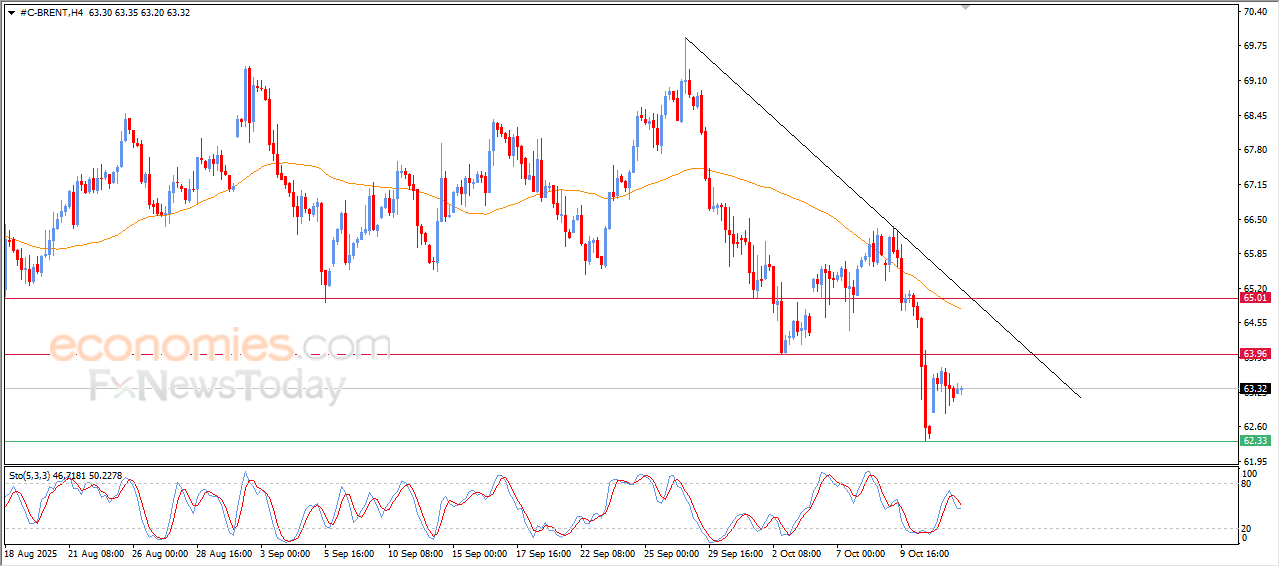Click the red 63.96 price tag
Viewport: 1280px width, 567px height.
tap(1254, 354)
